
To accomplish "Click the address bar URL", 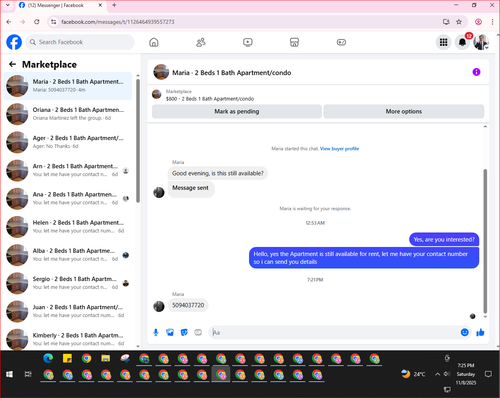I will (118, 22).
